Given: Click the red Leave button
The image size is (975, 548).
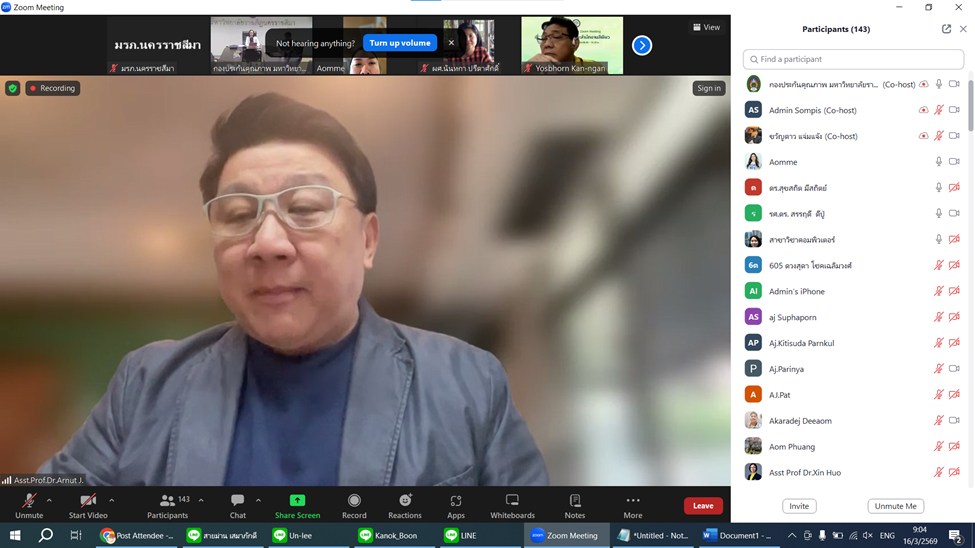Looking at the screenshot, I should (703, 506).
